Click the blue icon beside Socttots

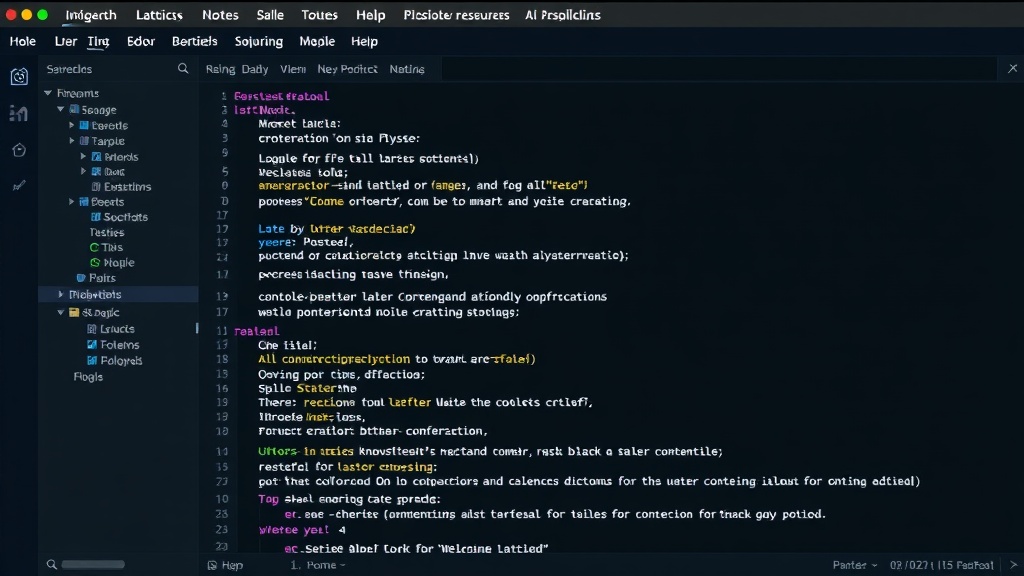pyautogui.click(x=95, y=217)
